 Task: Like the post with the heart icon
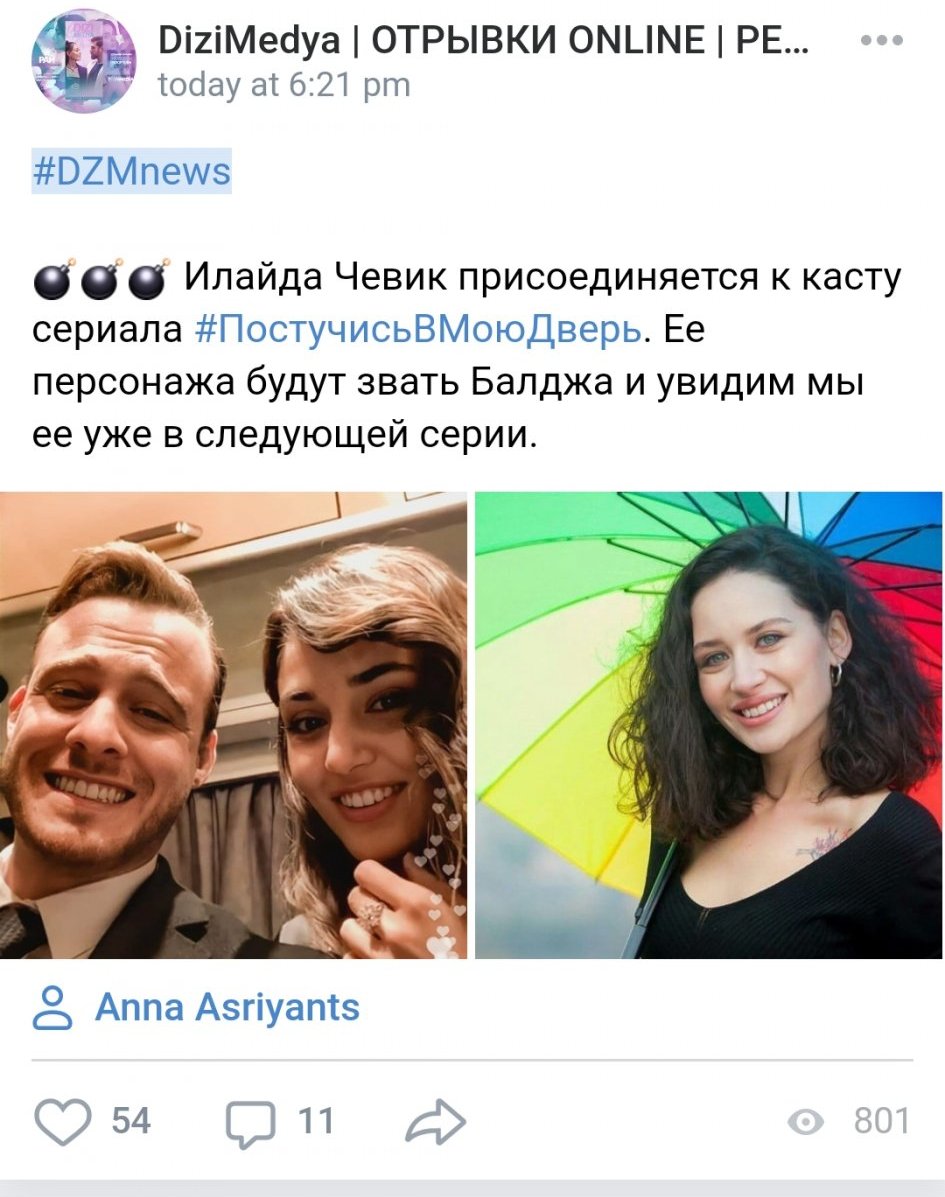[x=63, y=1121]
